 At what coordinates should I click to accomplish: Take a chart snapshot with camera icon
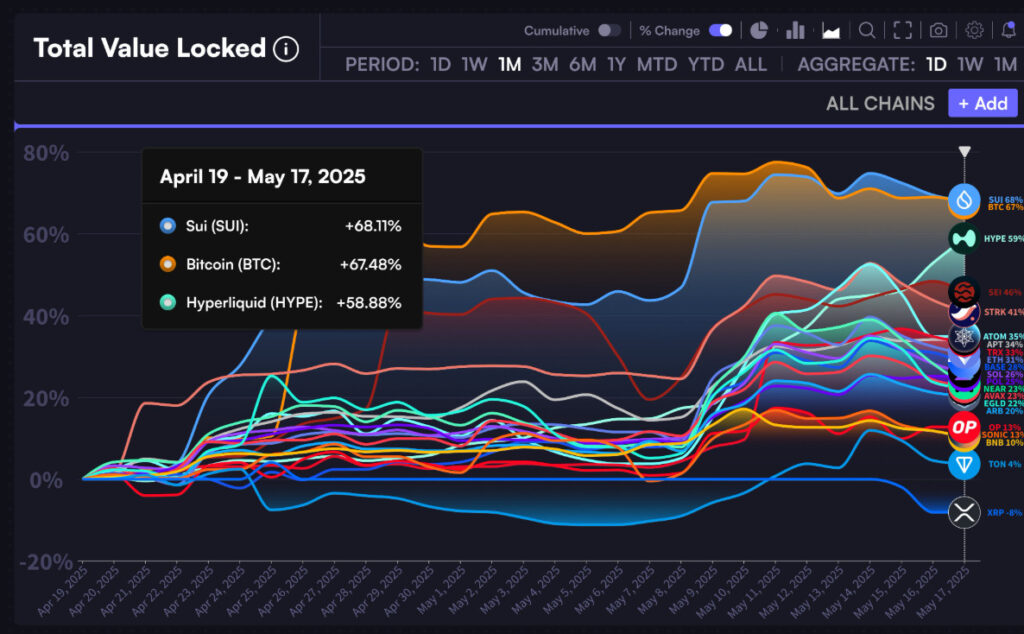[x=938, y=31]
